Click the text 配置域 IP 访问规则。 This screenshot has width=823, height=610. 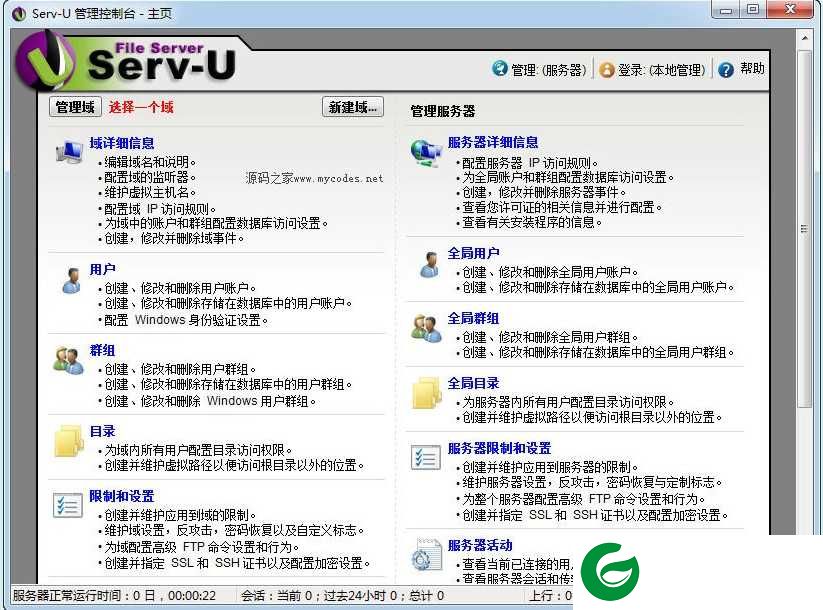pos(160,209)
